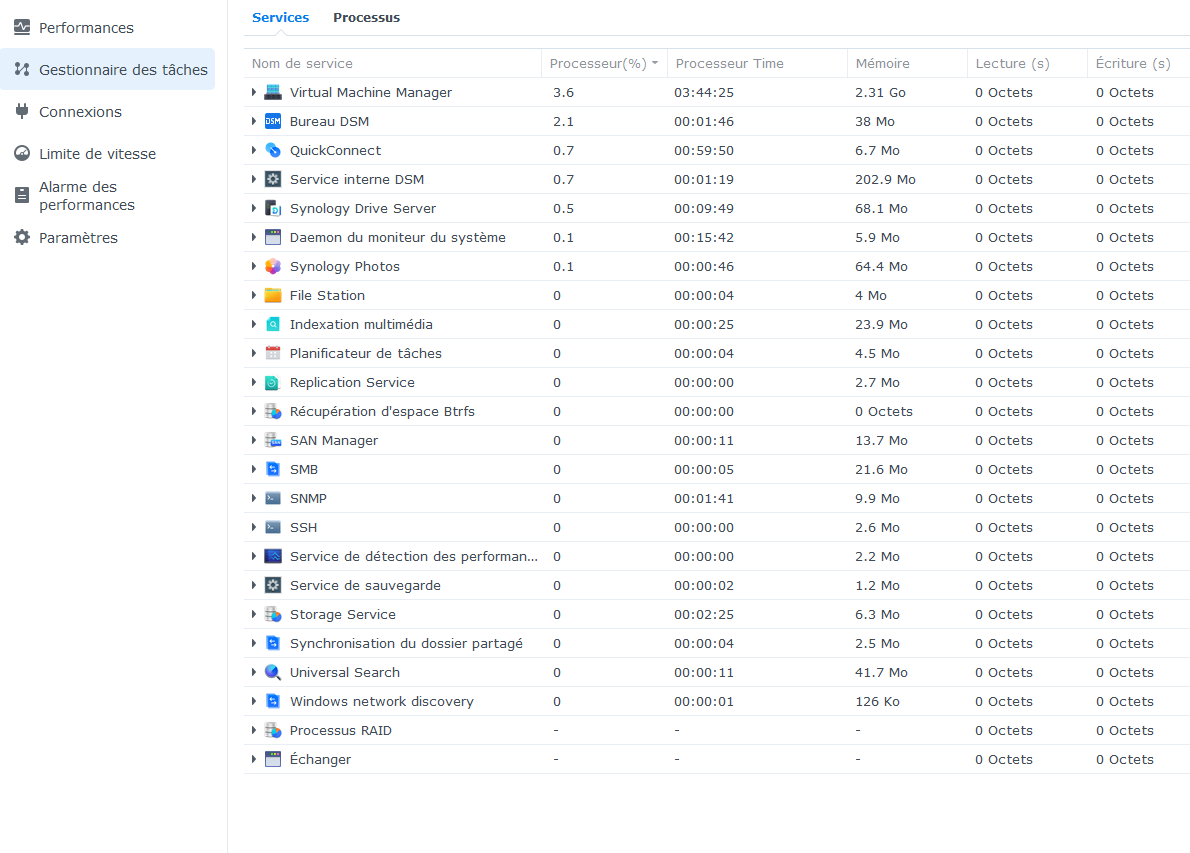
Task: Expand the Synology Photos row
Action: click(253, 266)
